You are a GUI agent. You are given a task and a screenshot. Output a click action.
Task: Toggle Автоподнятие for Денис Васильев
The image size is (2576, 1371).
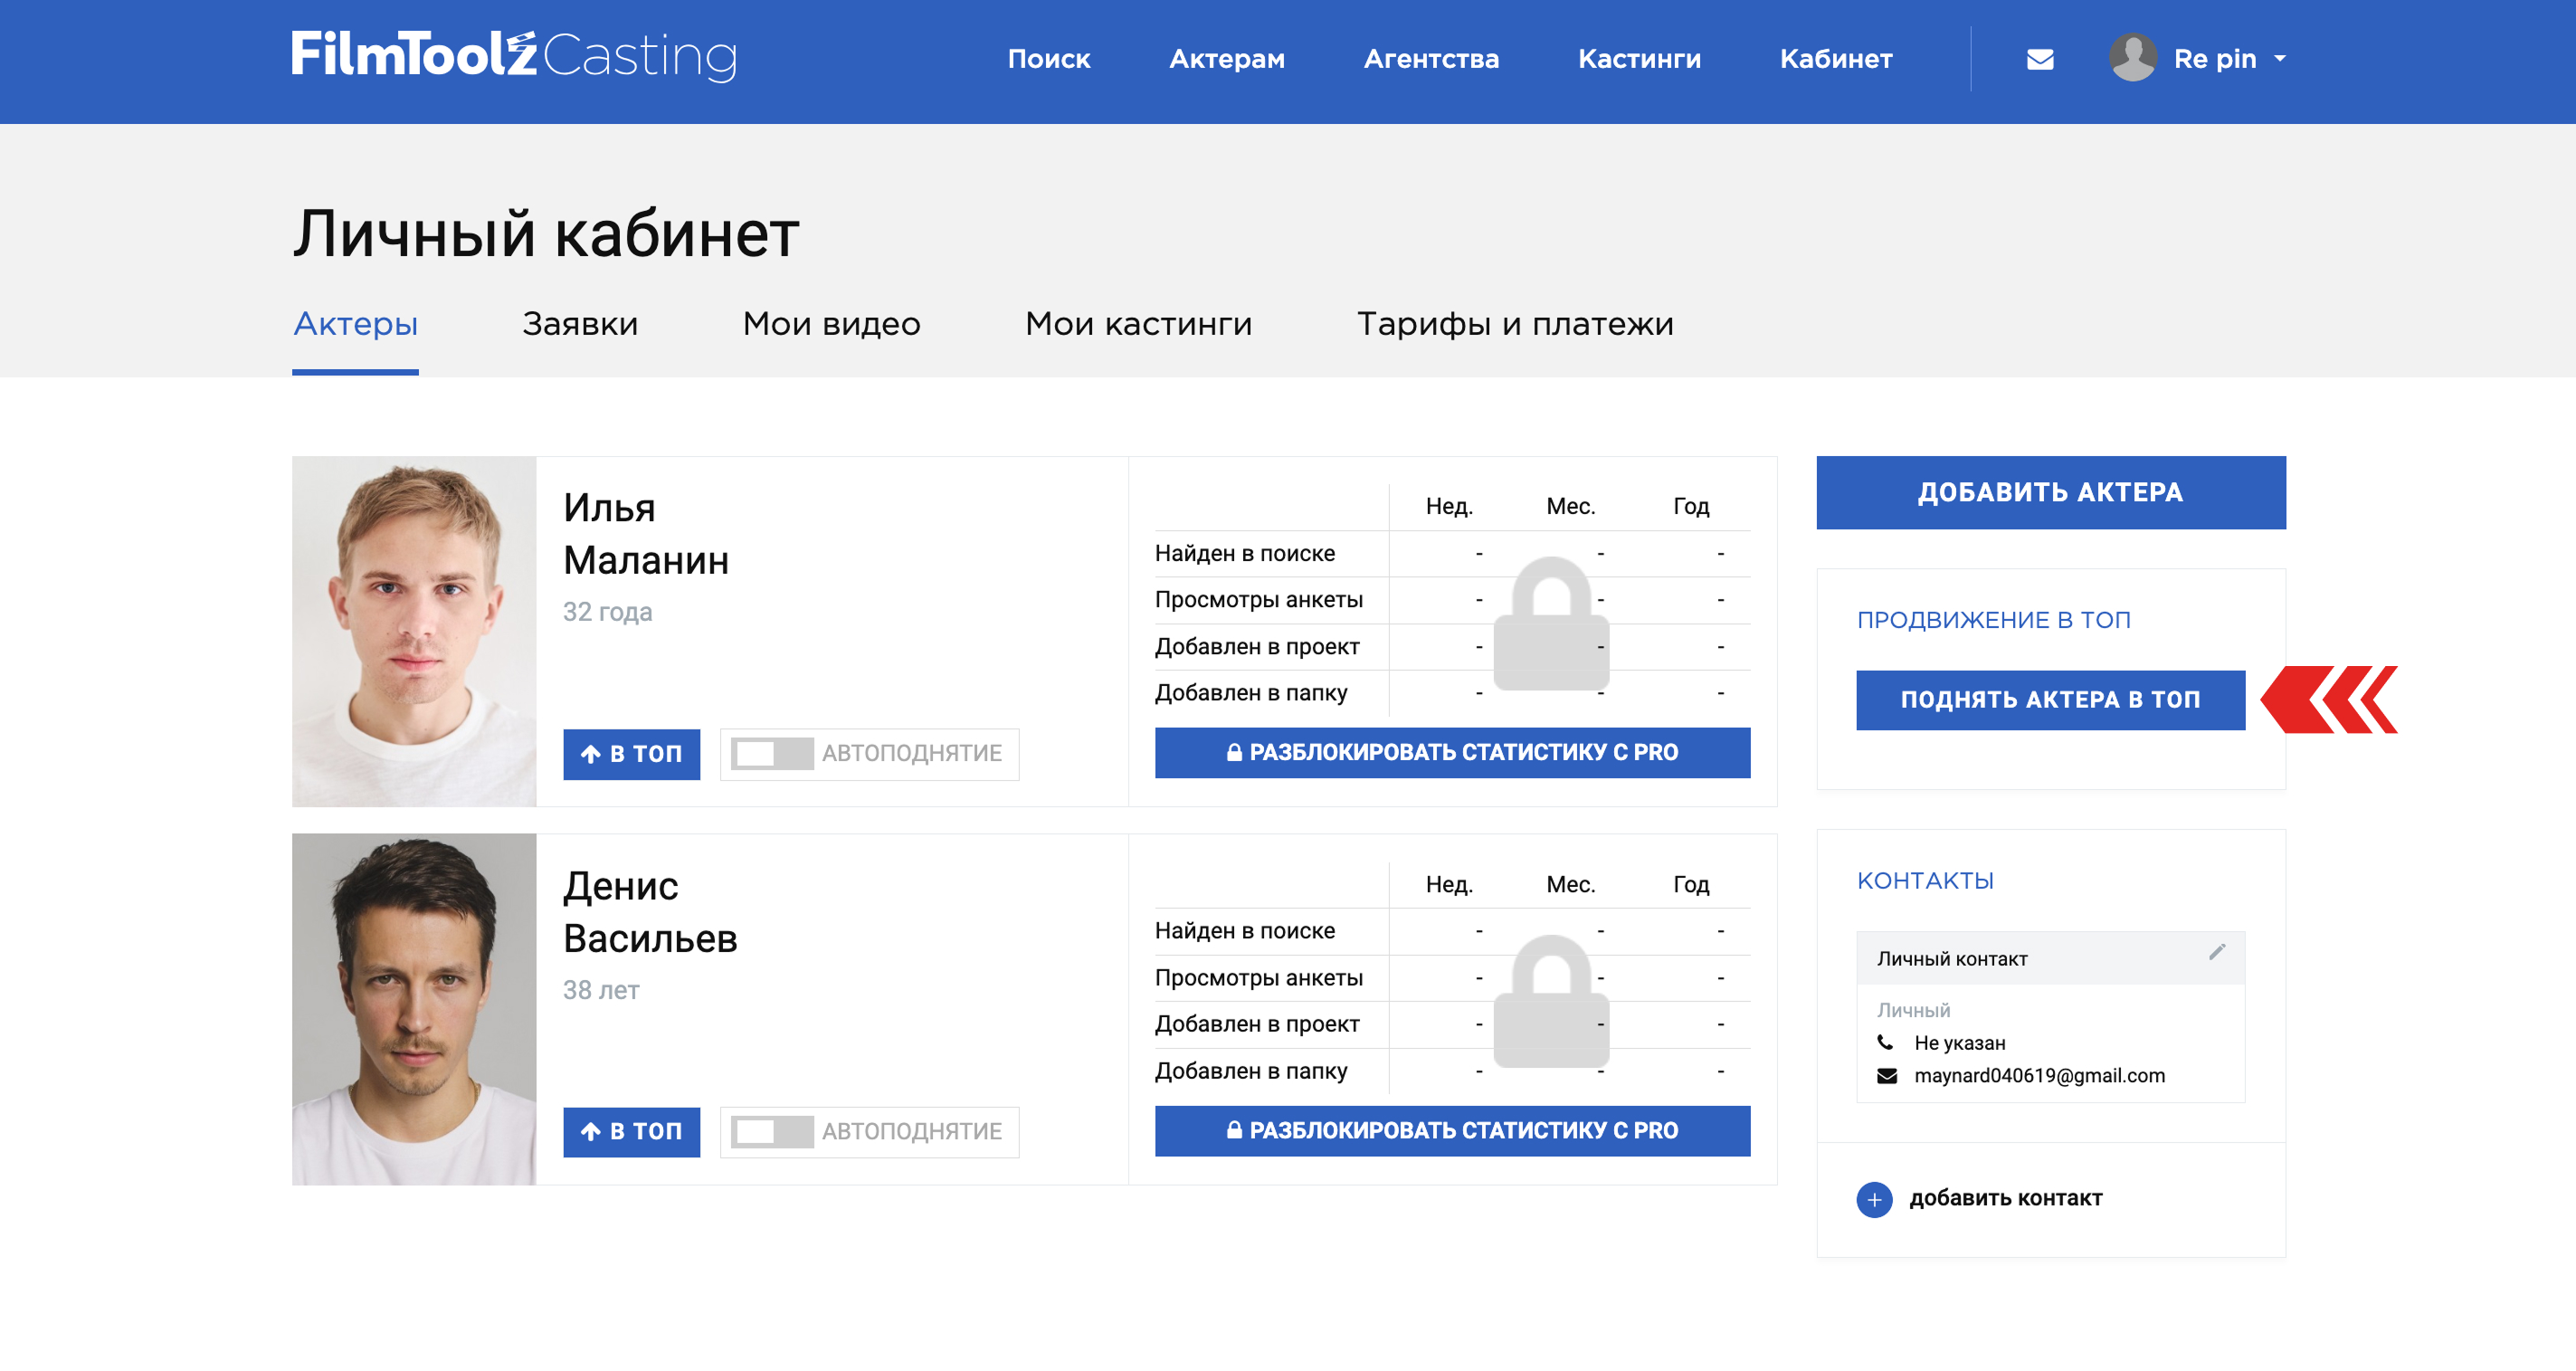pyautogui.click(x=771, y=1132)
